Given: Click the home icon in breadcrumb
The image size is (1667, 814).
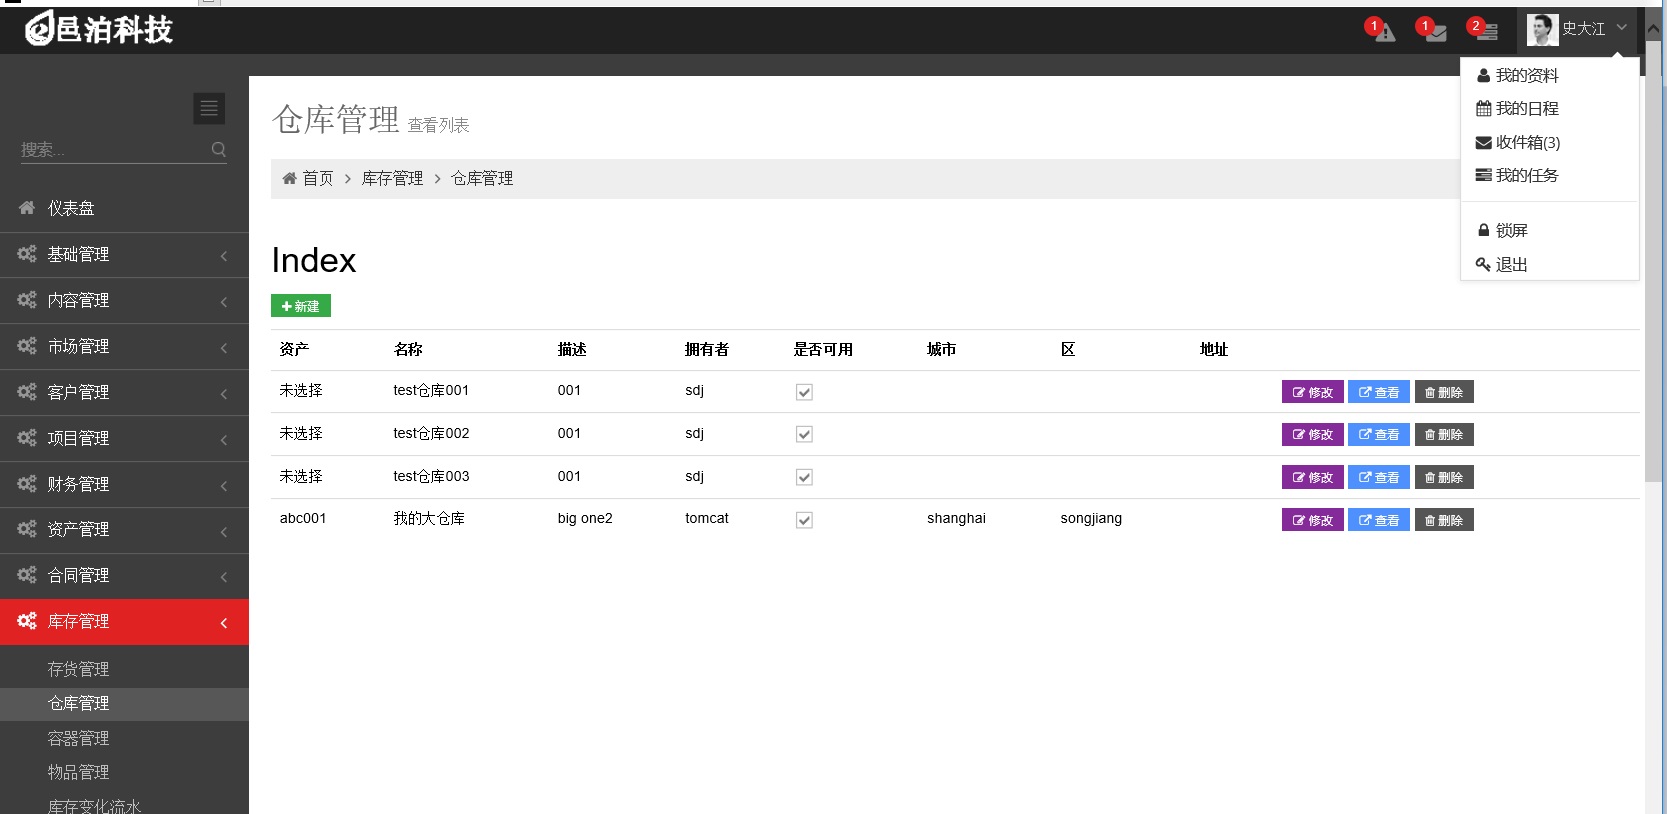Looking at the screenshot, I should (x=289, y=178).
